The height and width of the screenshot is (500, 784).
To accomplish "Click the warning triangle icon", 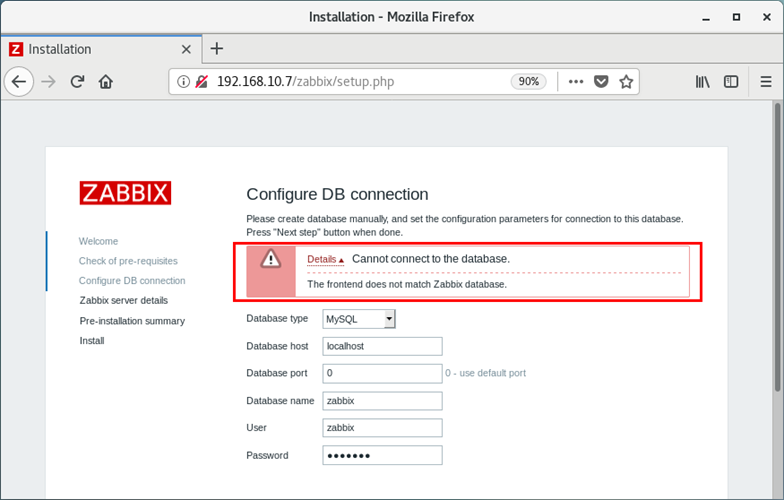I will [x=270, y=259].
